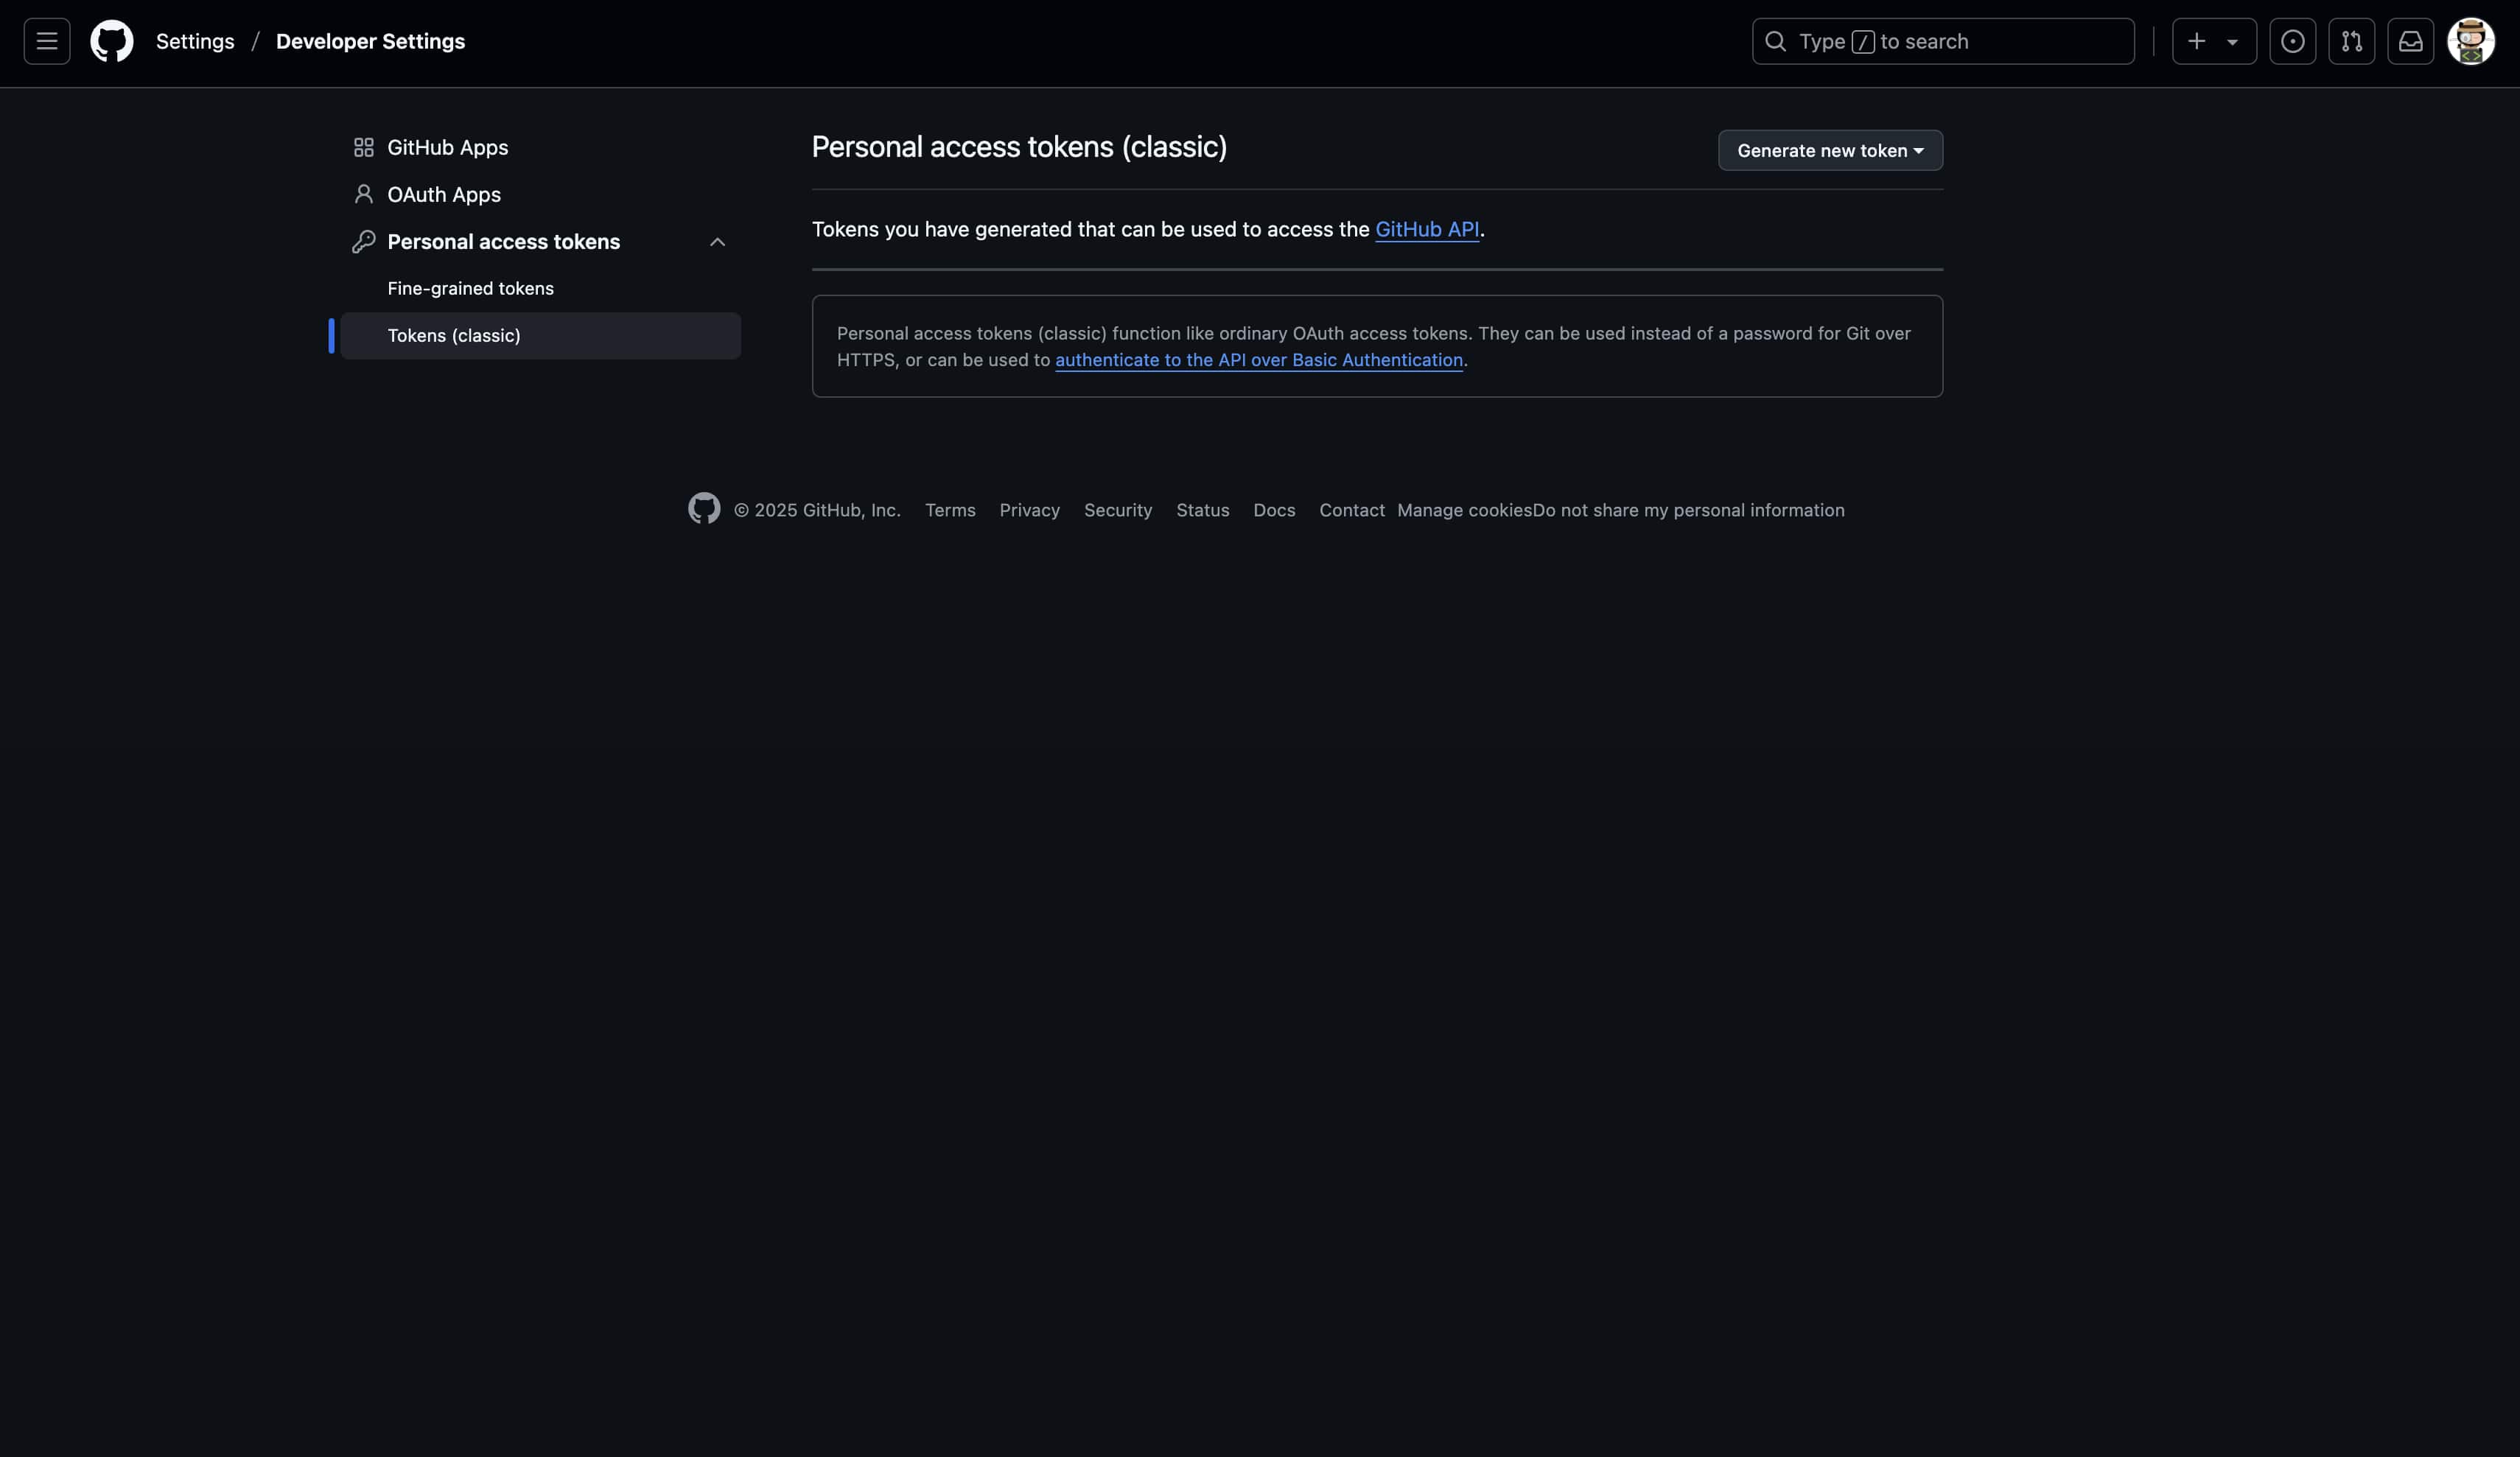
Task: Open the notifications inbox icon
Action: click(2410, 41)
